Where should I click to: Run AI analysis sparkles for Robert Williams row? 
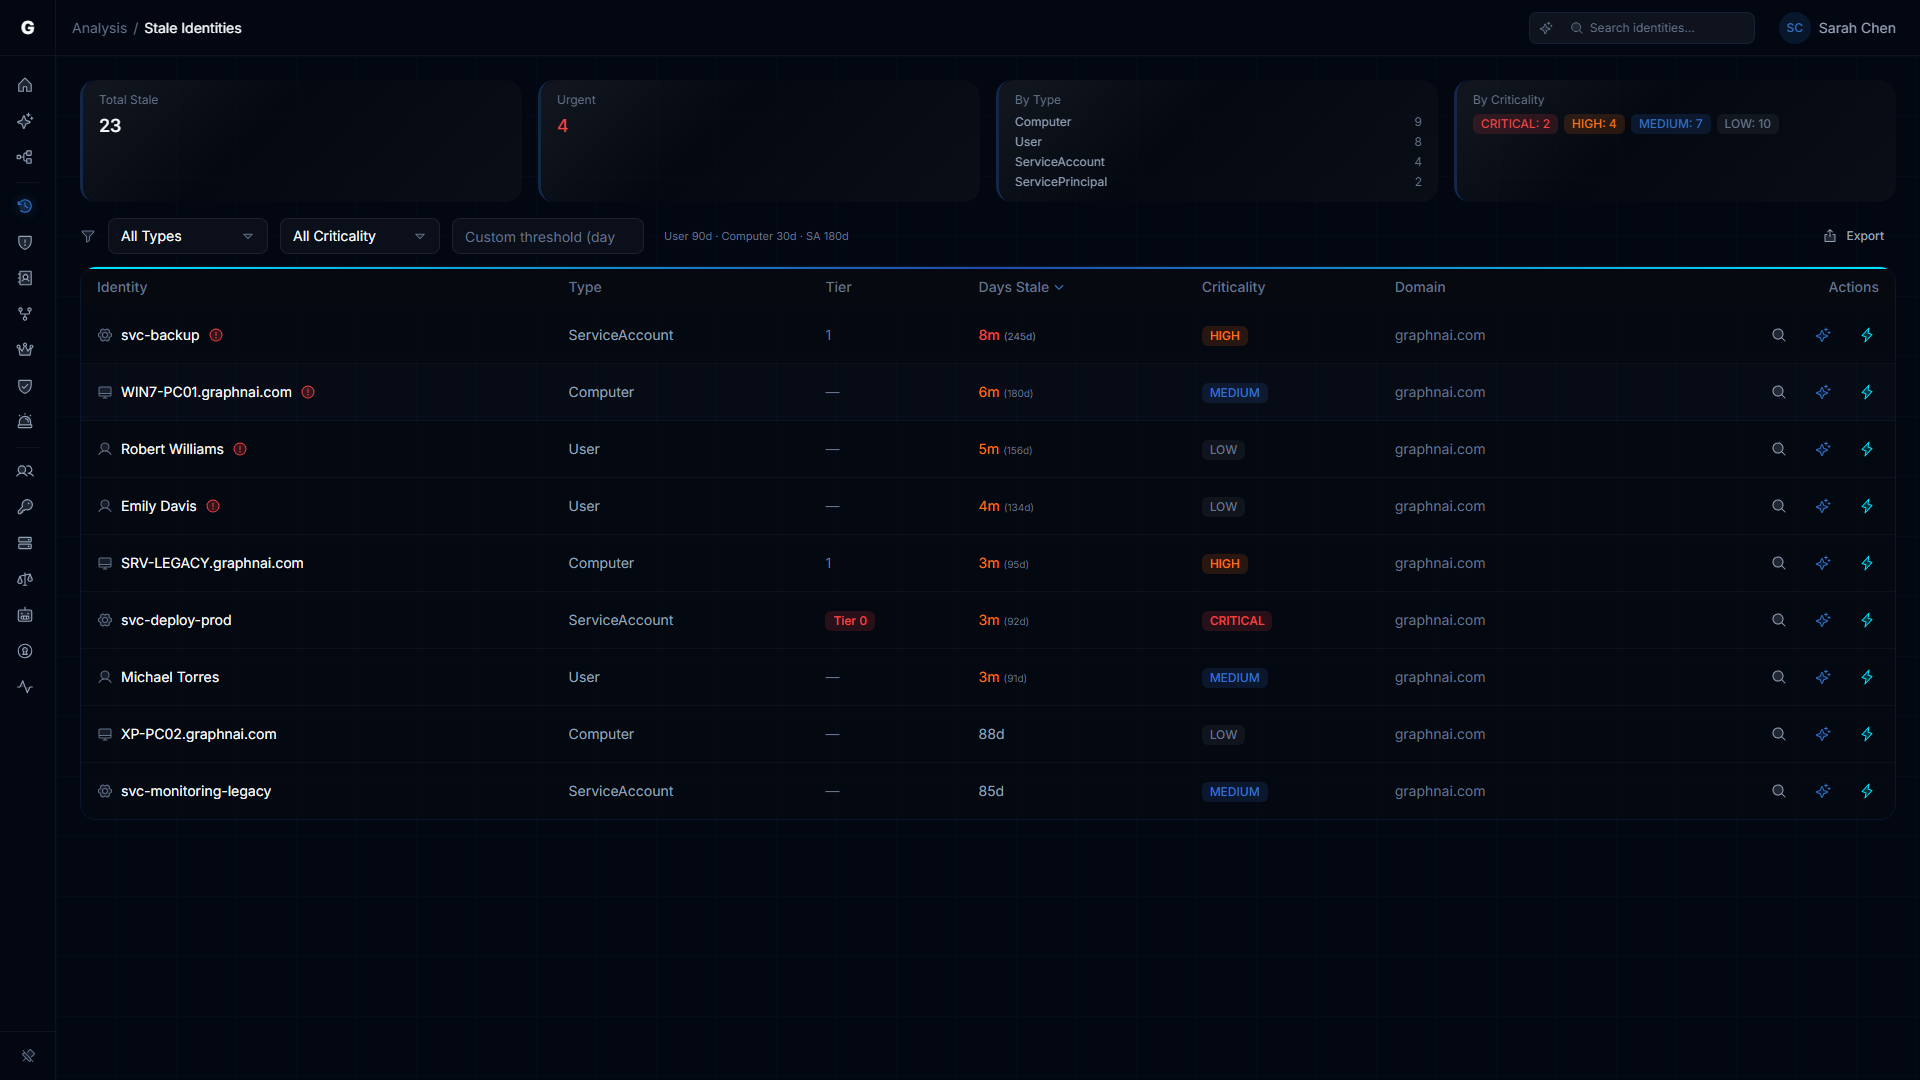[x=1823, y=449]
